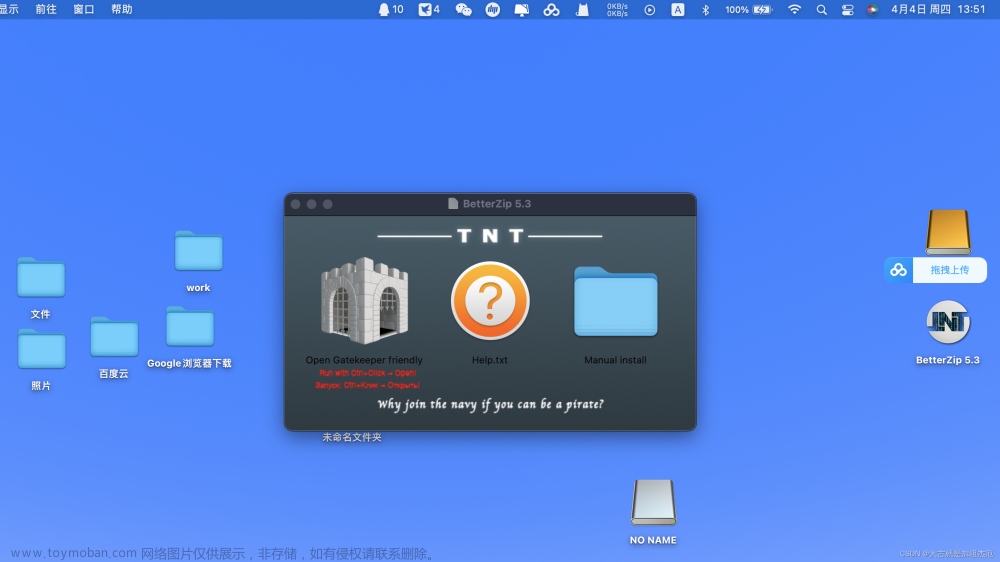The width and height of the screenshot is (1000, 562).
Task: Open the Bluetooth menu bar icon
Action: 705,10
